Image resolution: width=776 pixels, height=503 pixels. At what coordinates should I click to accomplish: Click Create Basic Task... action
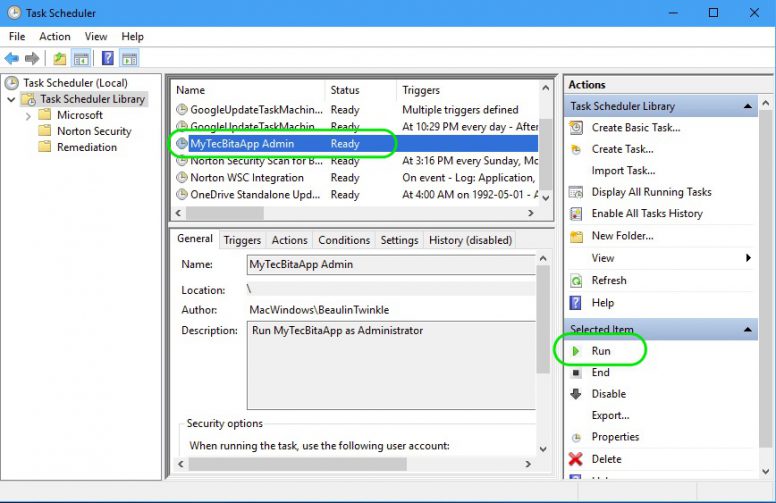point(636,128)
